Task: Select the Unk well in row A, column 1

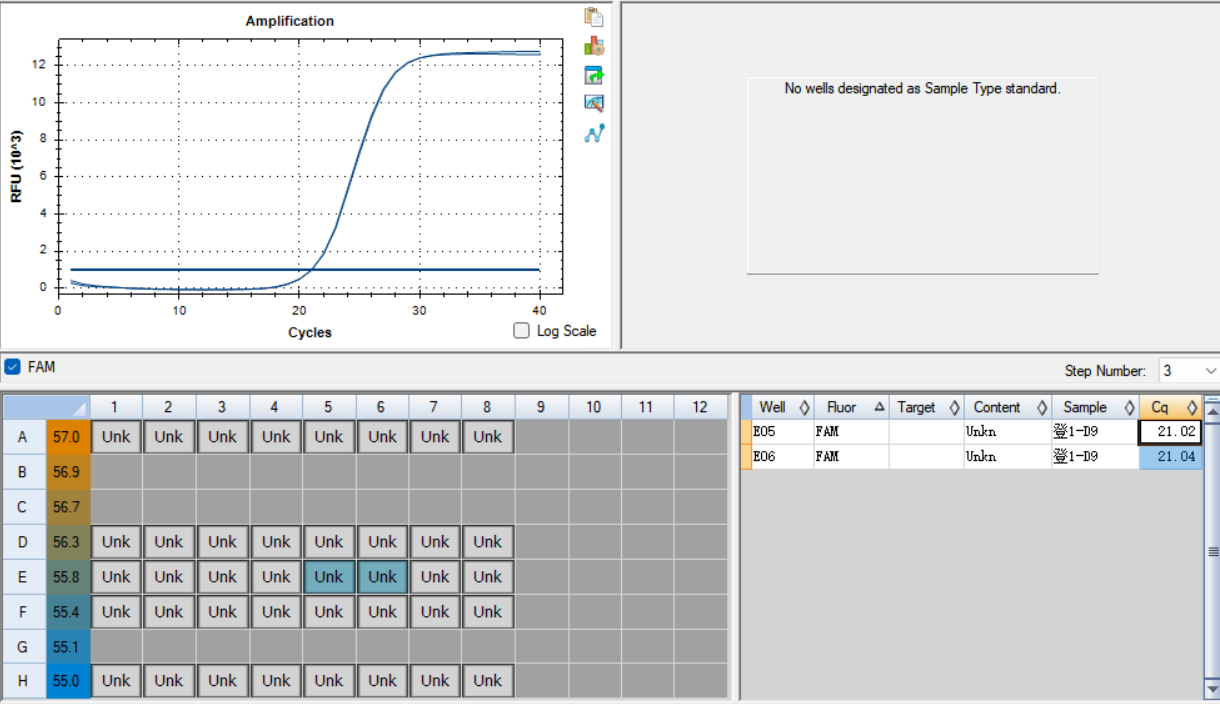Action: pyautogui.click(x=116, y=437)
